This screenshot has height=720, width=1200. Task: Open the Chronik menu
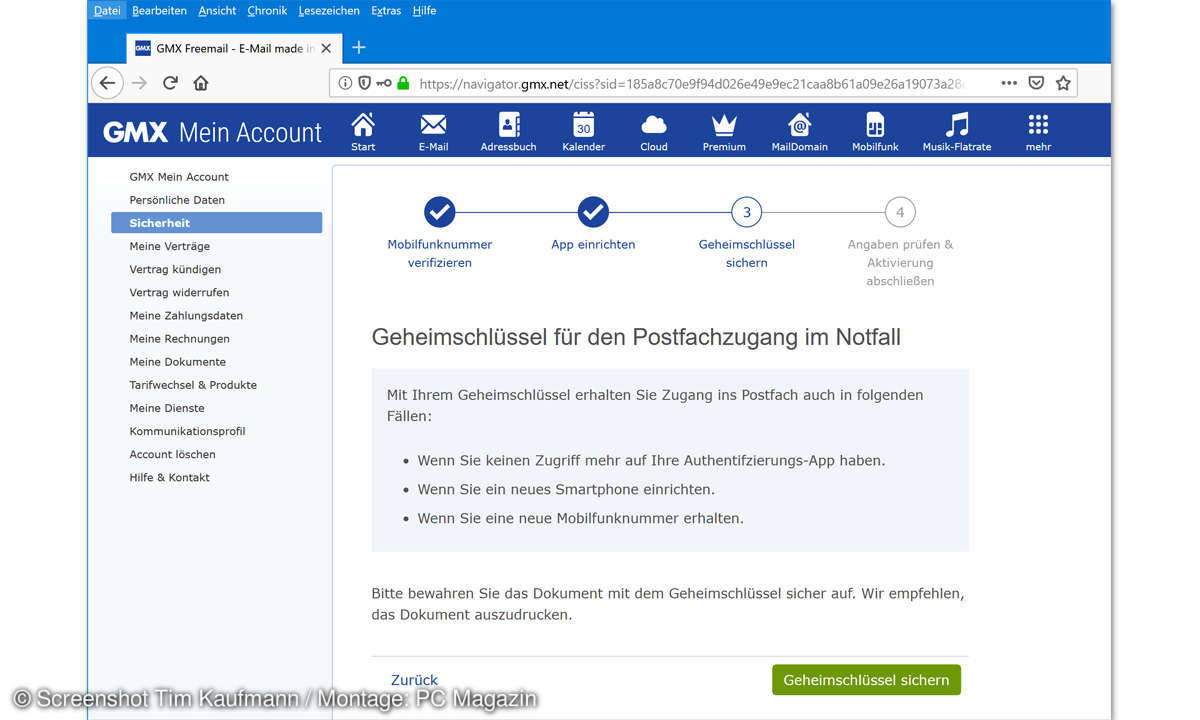point(267,10)
